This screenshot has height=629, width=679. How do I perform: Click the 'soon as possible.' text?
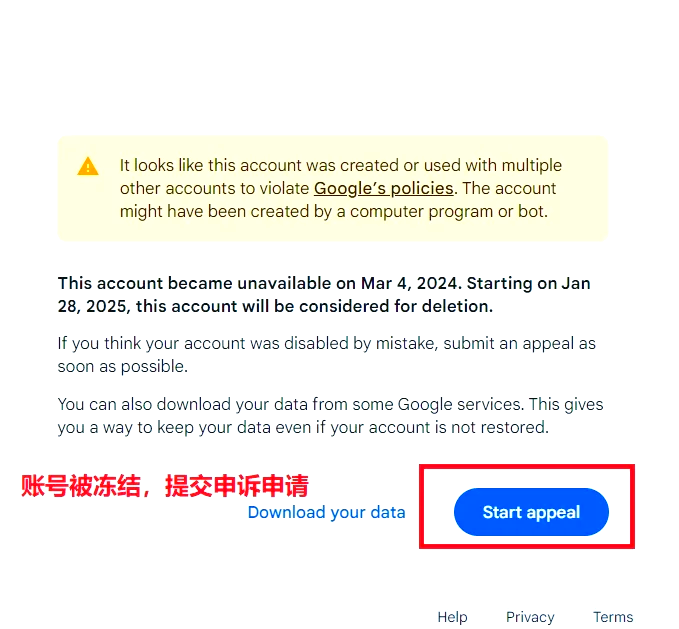click(123, 367)
